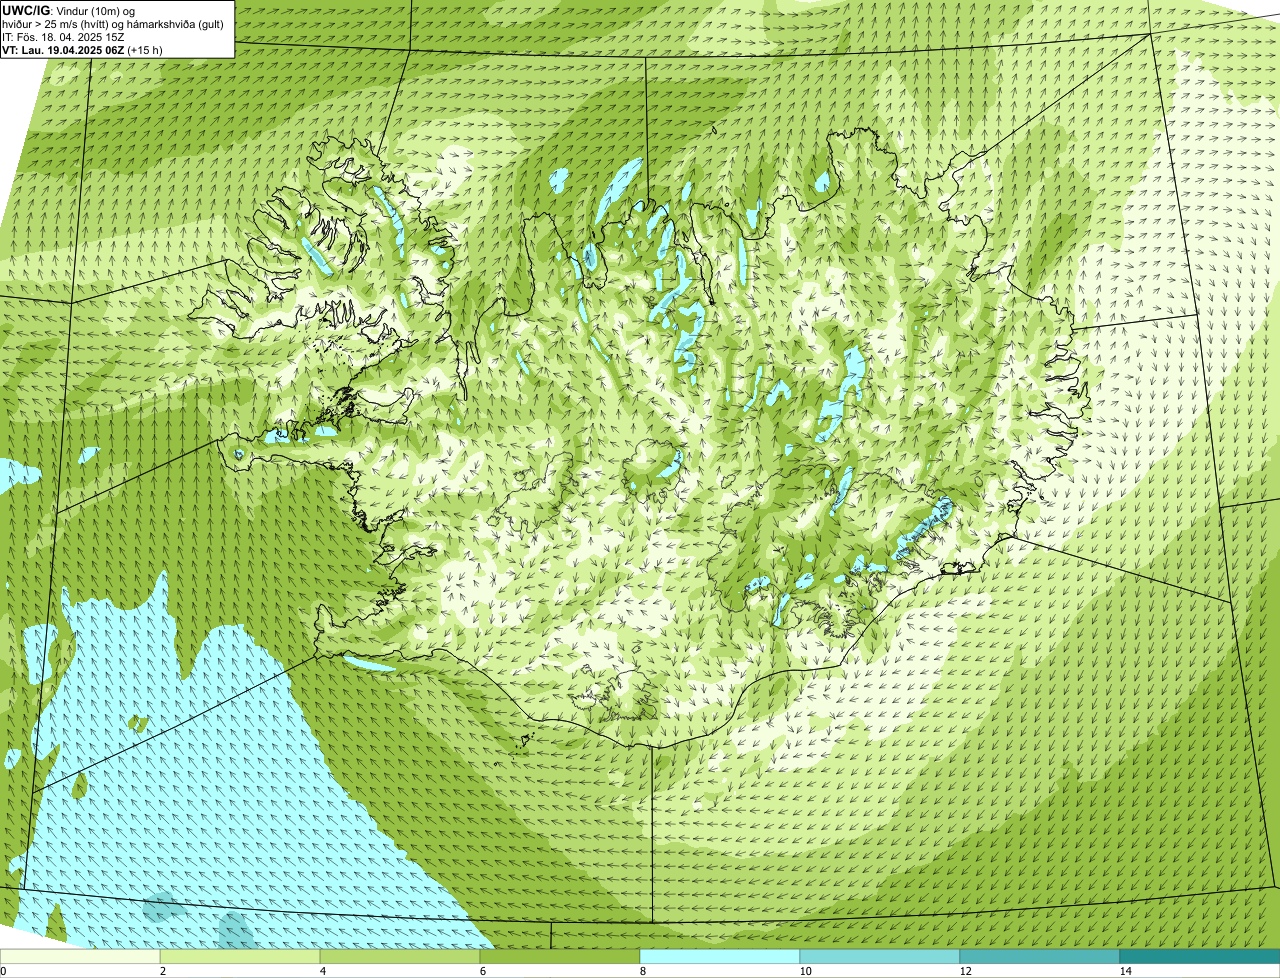Click the legend scale label "10"
This screenshot has width=1280, height=978.
(805, 971)
